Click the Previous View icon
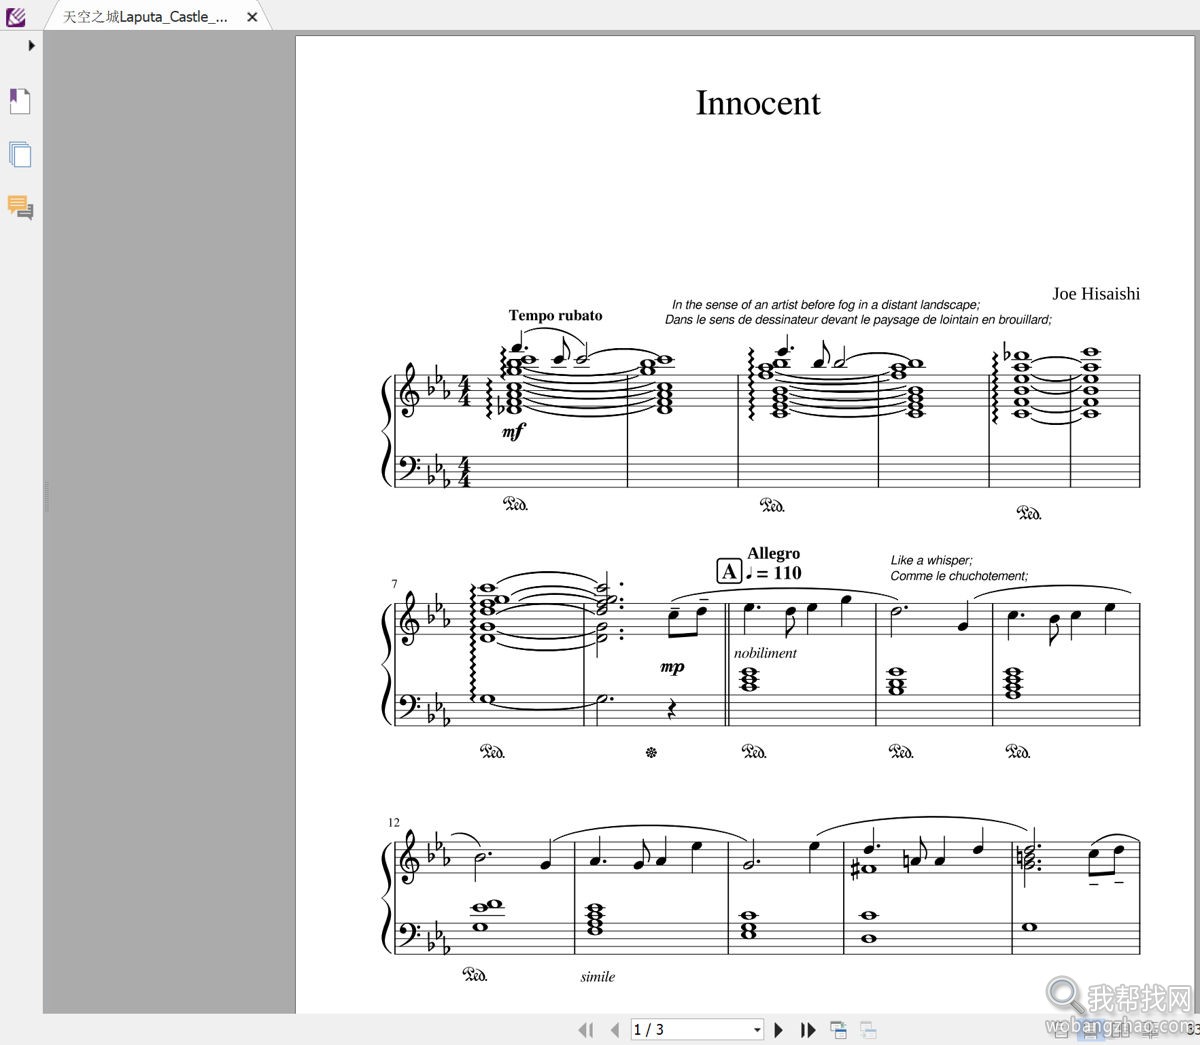This screenshot has height=1045, width=1200. (839, 1029)
